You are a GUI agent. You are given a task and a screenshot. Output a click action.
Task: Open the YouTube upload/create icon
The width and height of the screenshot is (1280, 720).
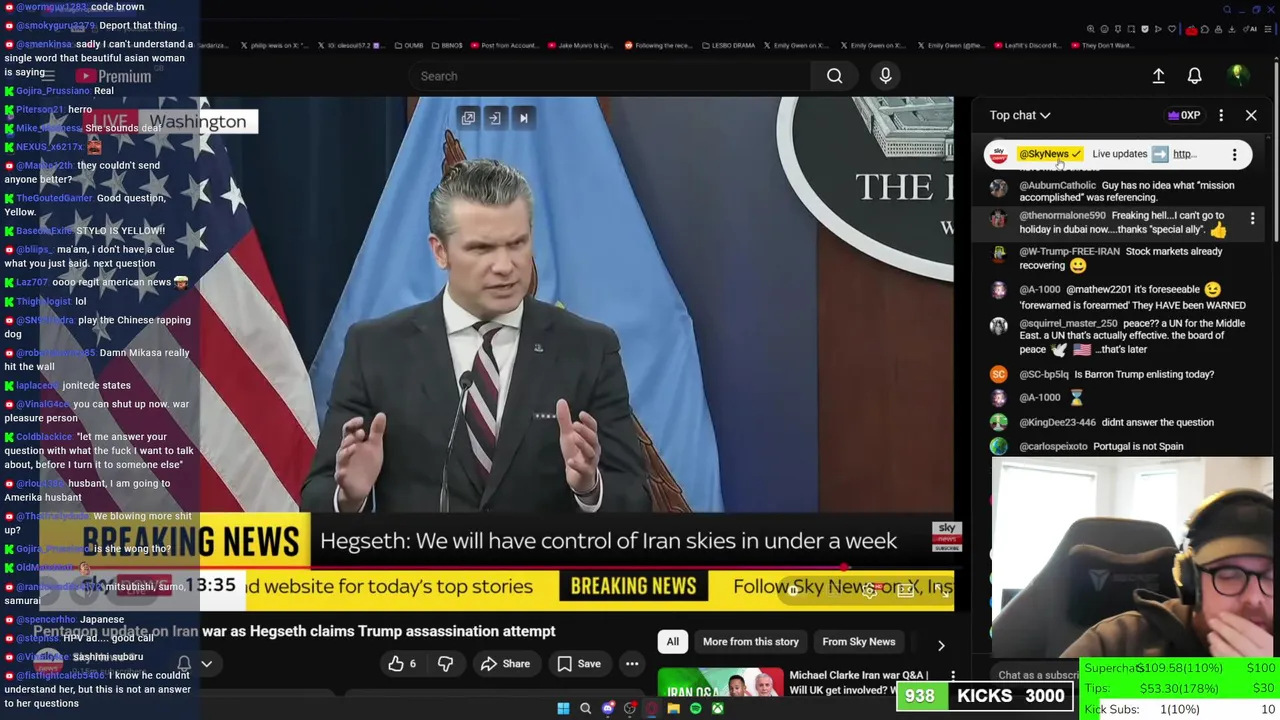(x=1158, y=76)
